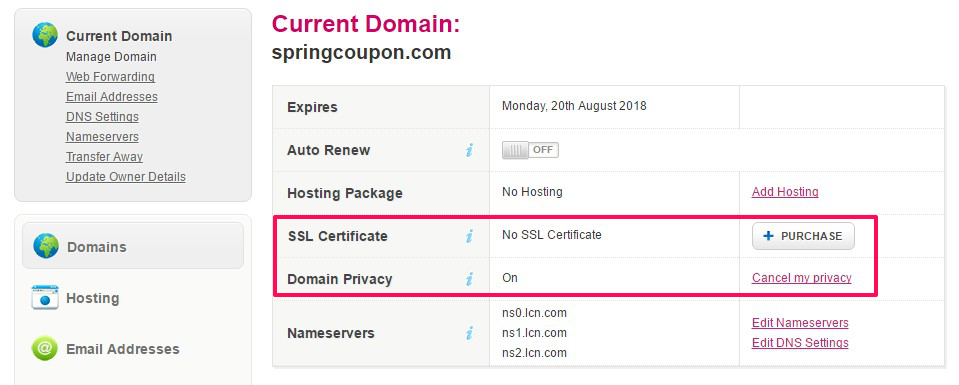Click the Expires row label
The height and width of the screenshot is (385, 959).
(x=312, y=107)
